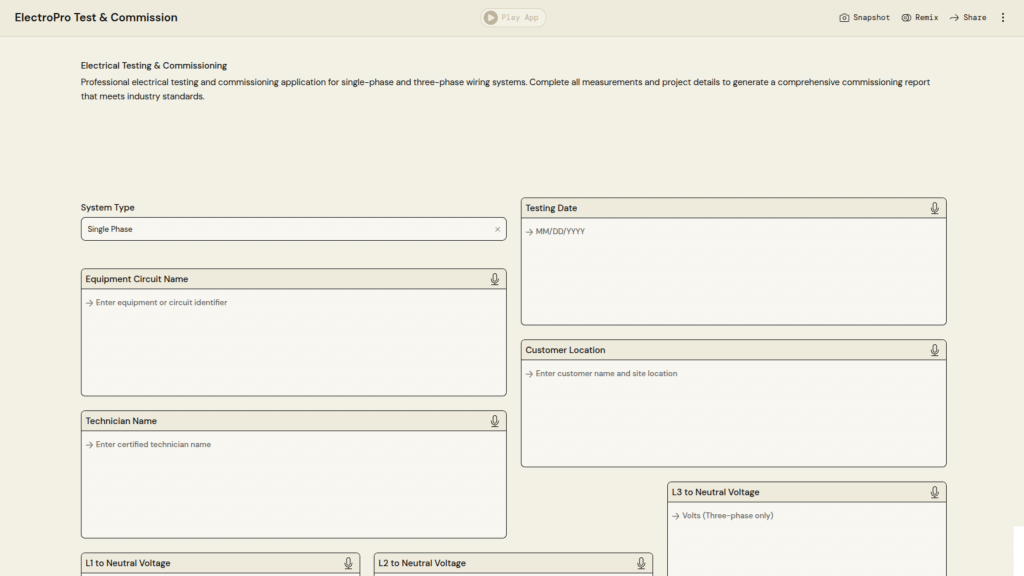Screen dimensions: 1024x576
Task: Start voice input for Technician Name
Action: pyautogui.click(x=494, y=421)
